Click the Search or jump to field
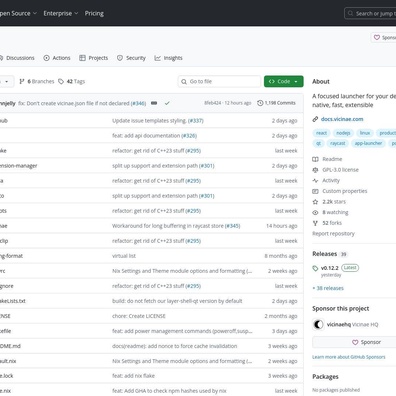Screen dimensions: 396x396 [x=371, y=14]
